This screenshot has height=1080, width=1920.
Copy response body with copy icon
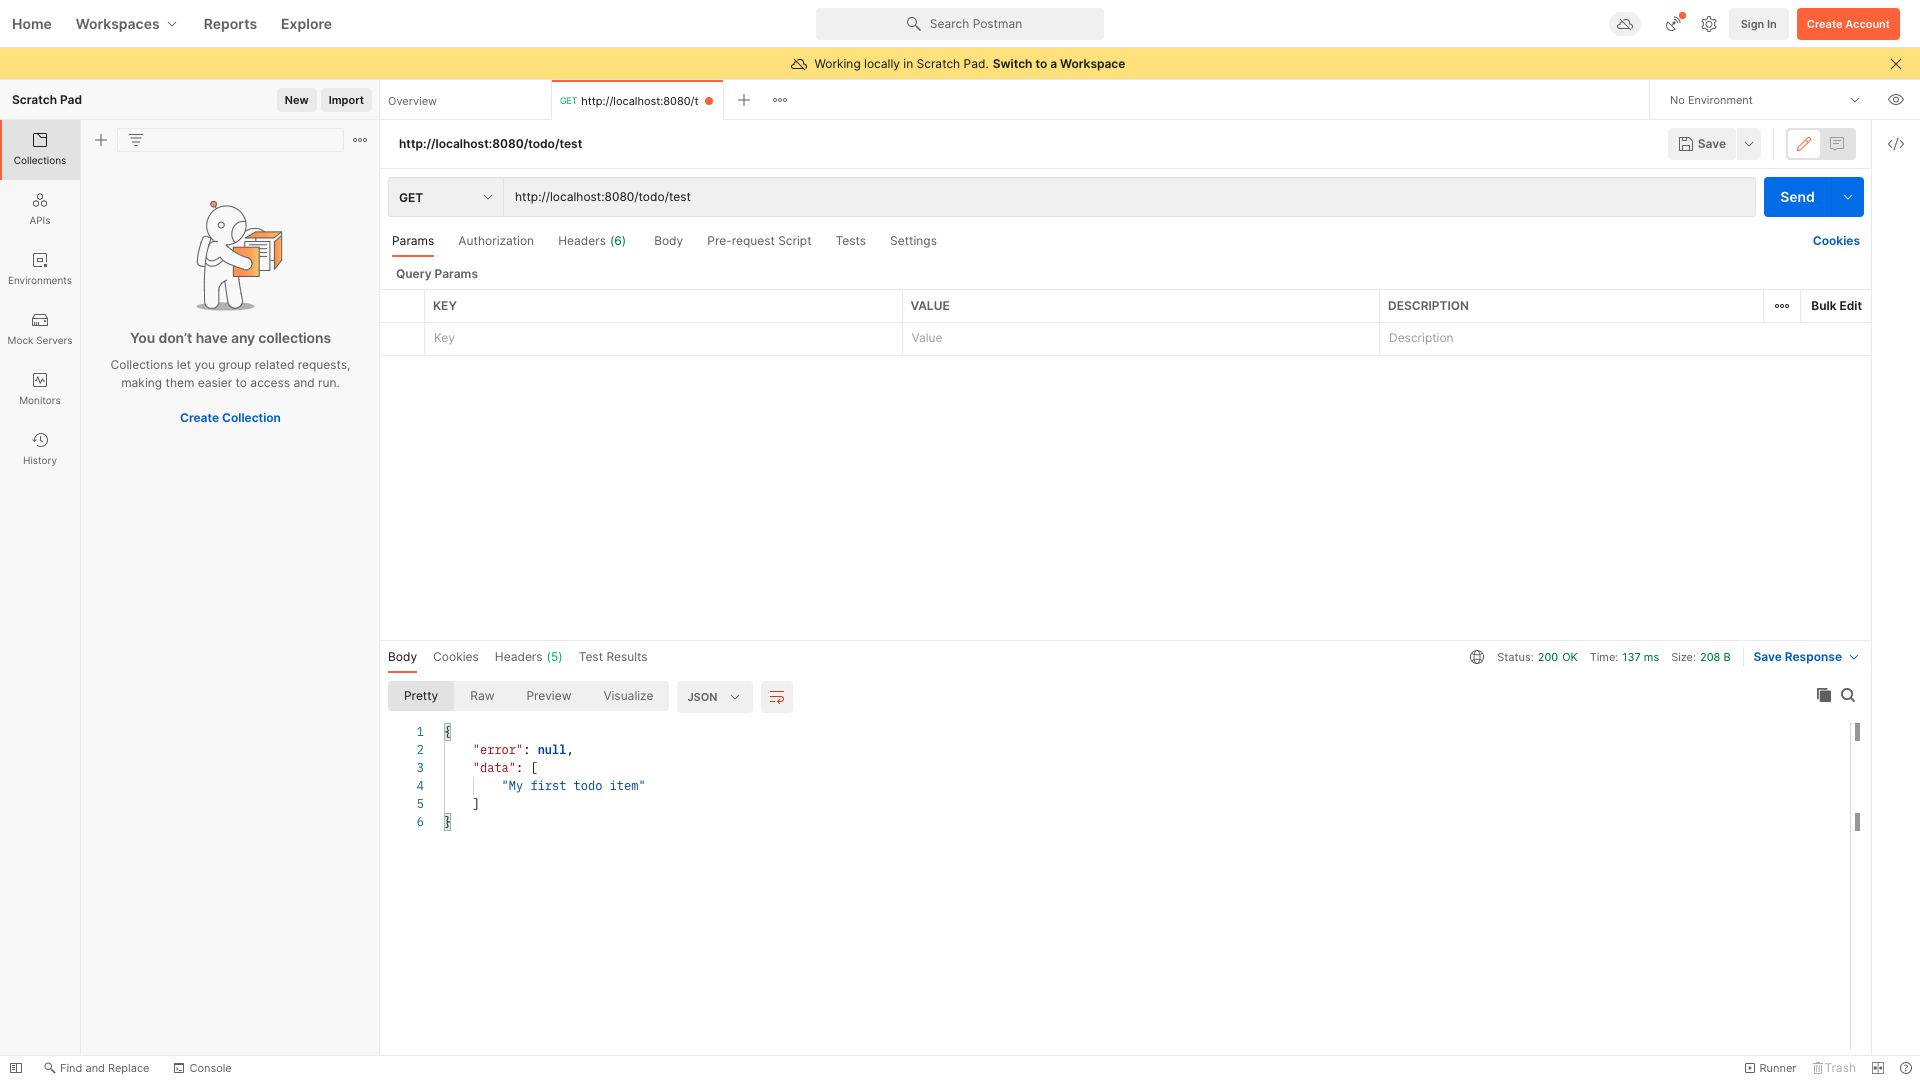1823,695
